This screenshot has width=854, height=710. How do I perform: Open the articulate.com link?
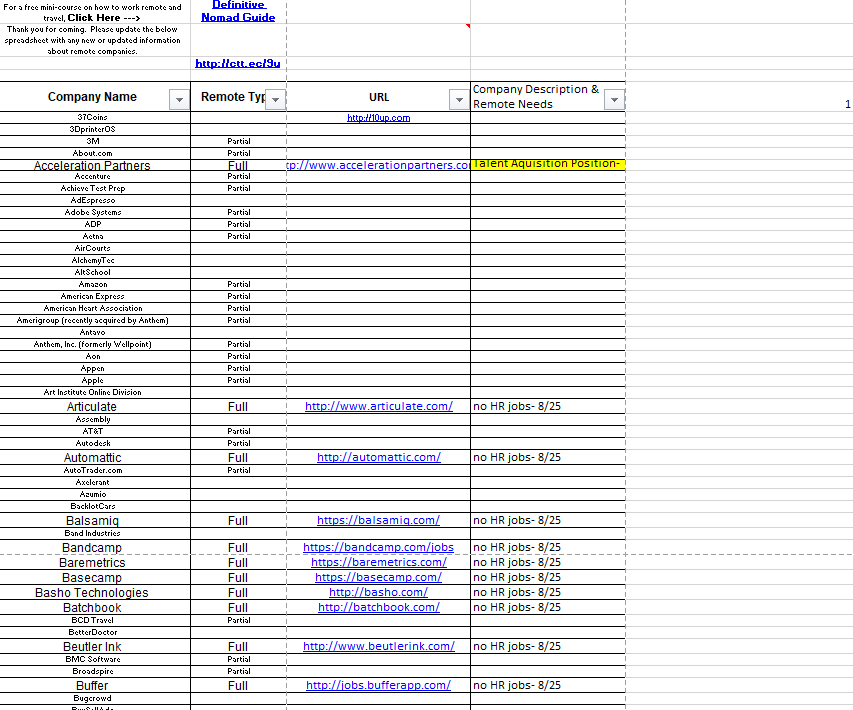click(x=379, y=406)
